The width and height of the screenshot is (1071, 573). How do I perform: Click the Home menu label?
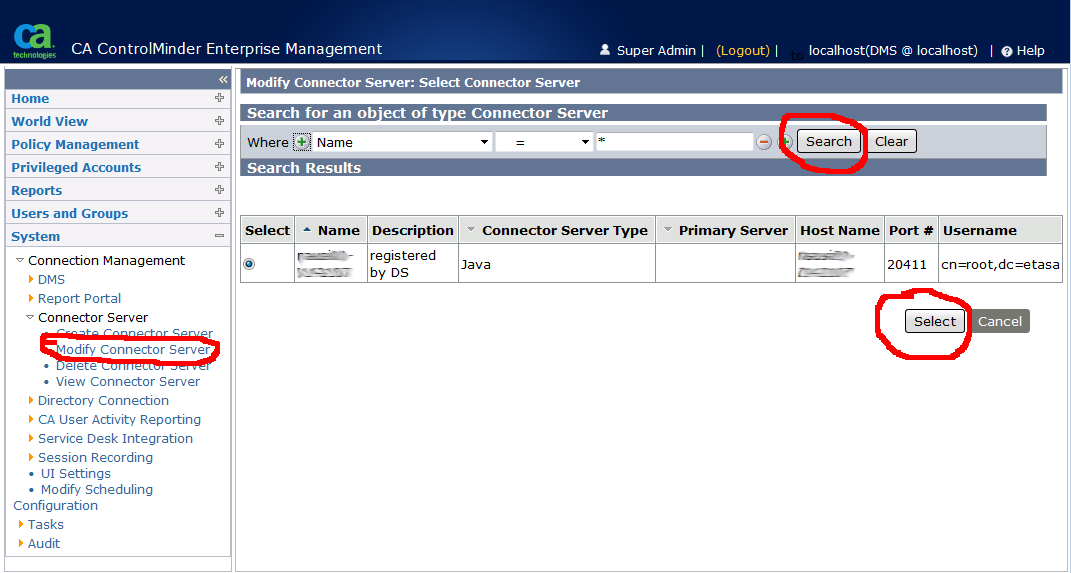pos(30,98)
